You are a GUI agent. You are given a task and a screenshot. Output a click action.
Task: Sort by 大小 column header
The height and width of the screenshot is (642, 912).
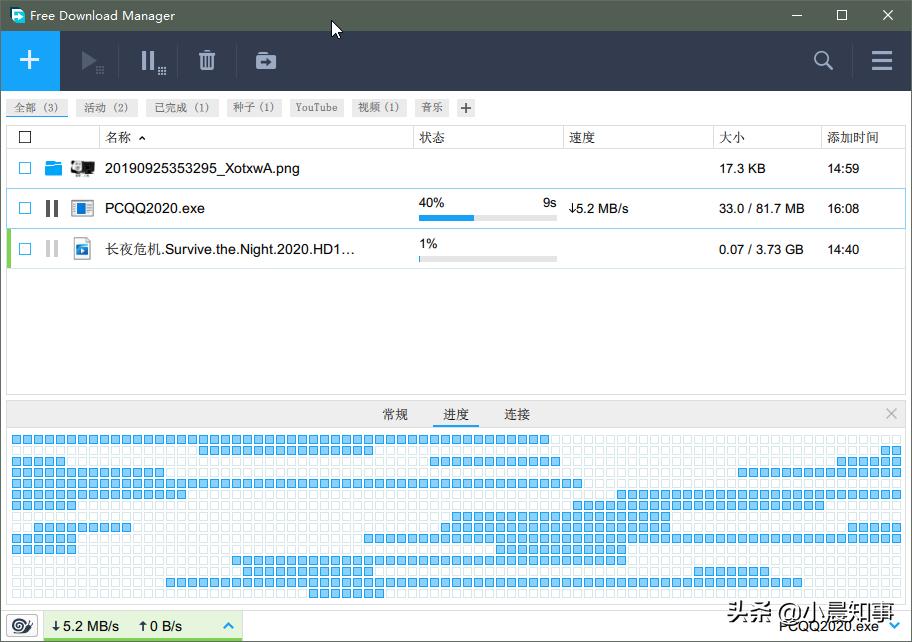[x=767, y=137]
